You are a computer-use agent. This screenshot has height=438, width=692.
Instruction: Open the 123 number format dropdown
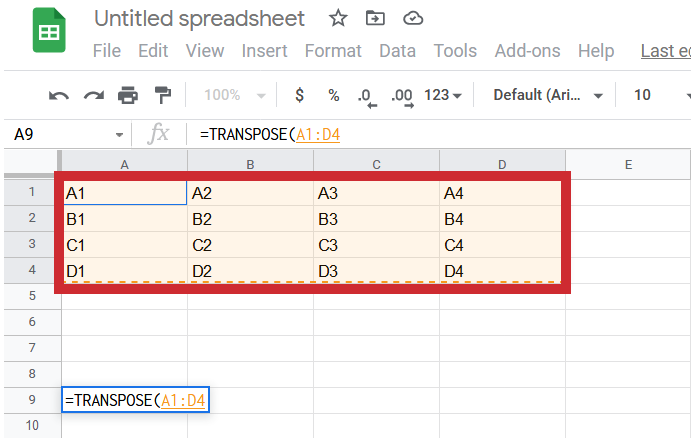pyautogui.click(x=443, y=95)
